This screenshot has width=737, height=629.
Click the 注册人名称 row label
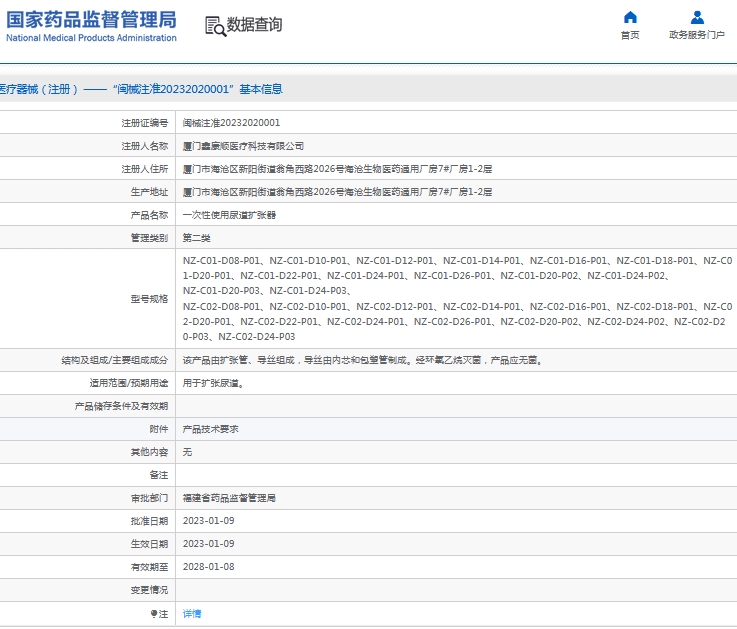point(145,146)
